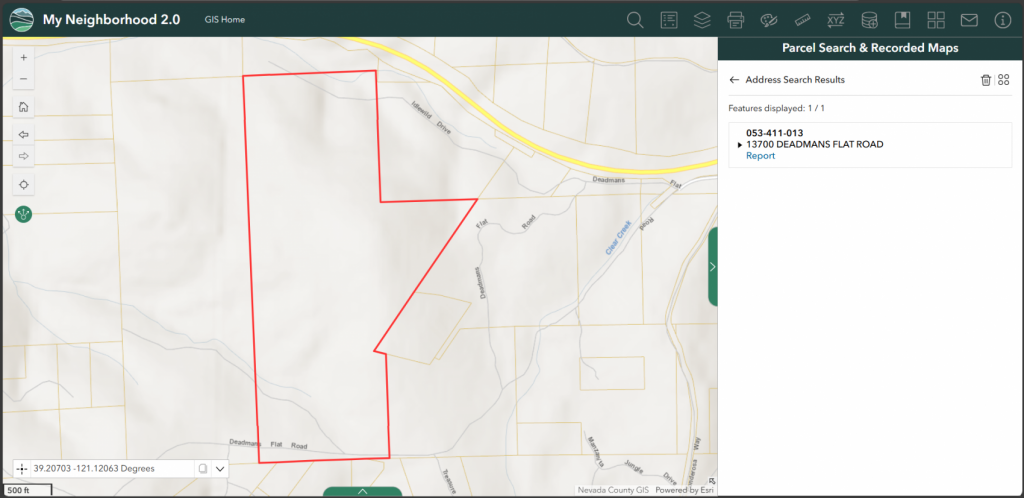Image resolution: width=1024 pixels, height=498 pixels.
Task: Open the search tool magnifier icon
Action: tap(634, 20)
